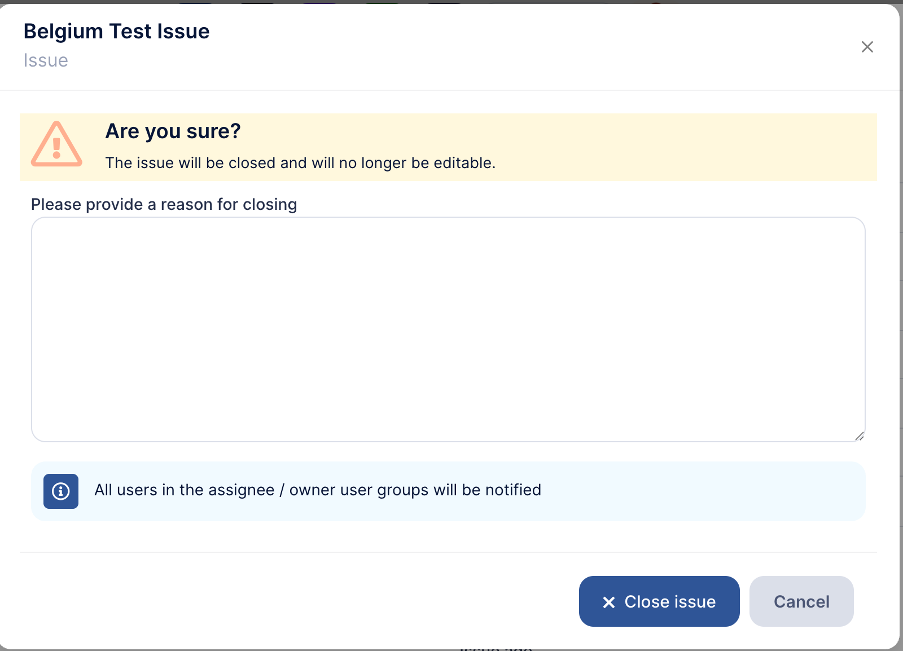The height and width of the screenshot is (652, 904).
Task: Click the 'Close issue' button label text
Action: pos(670,602)
